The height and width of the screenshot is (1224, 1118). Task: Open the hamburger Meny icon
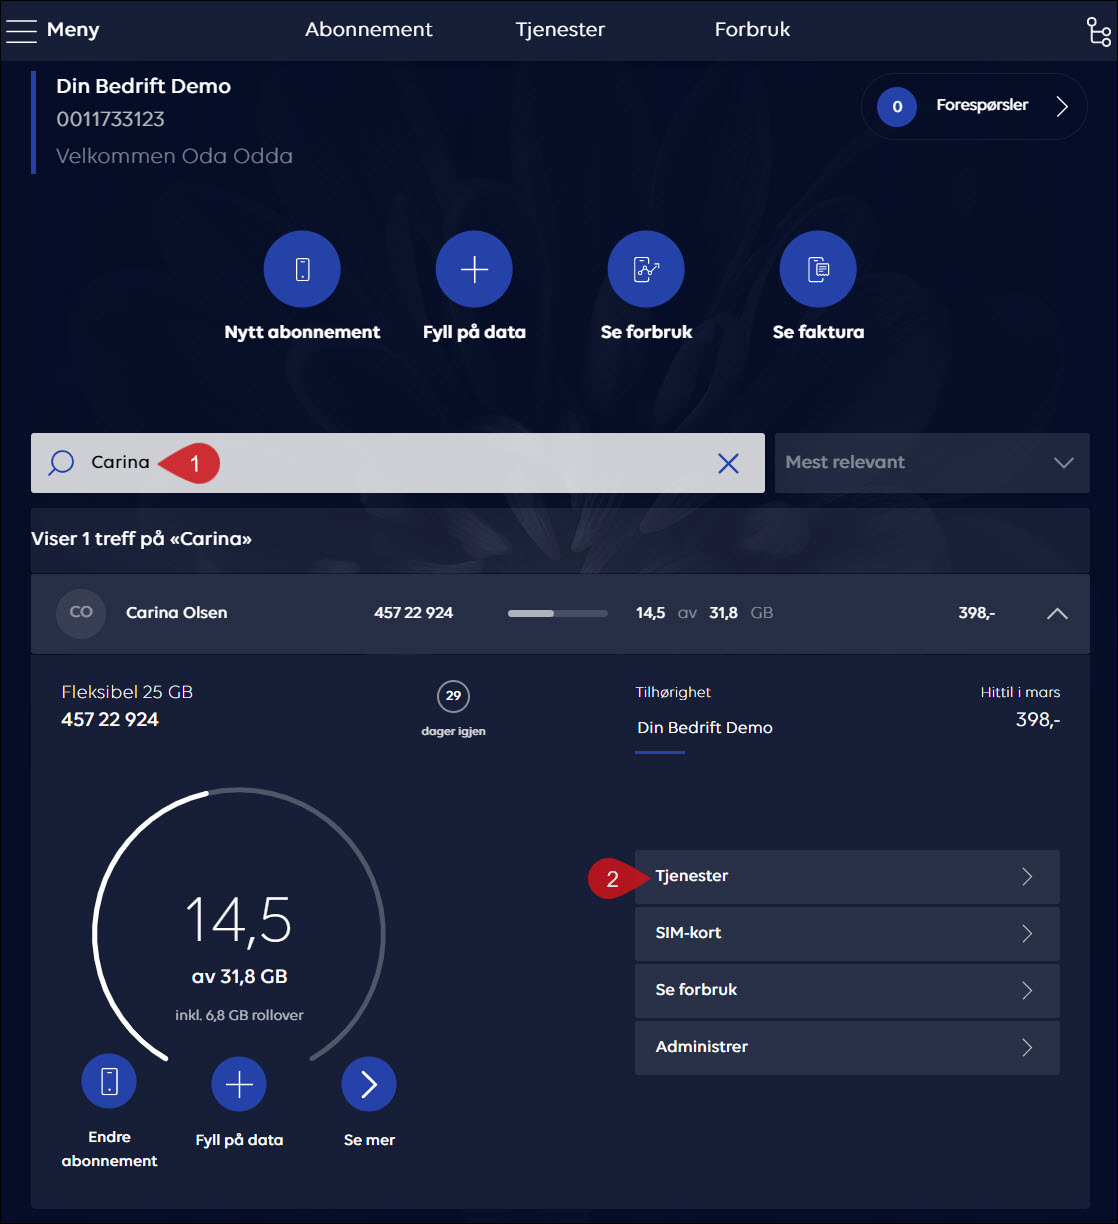click(21, 30)
